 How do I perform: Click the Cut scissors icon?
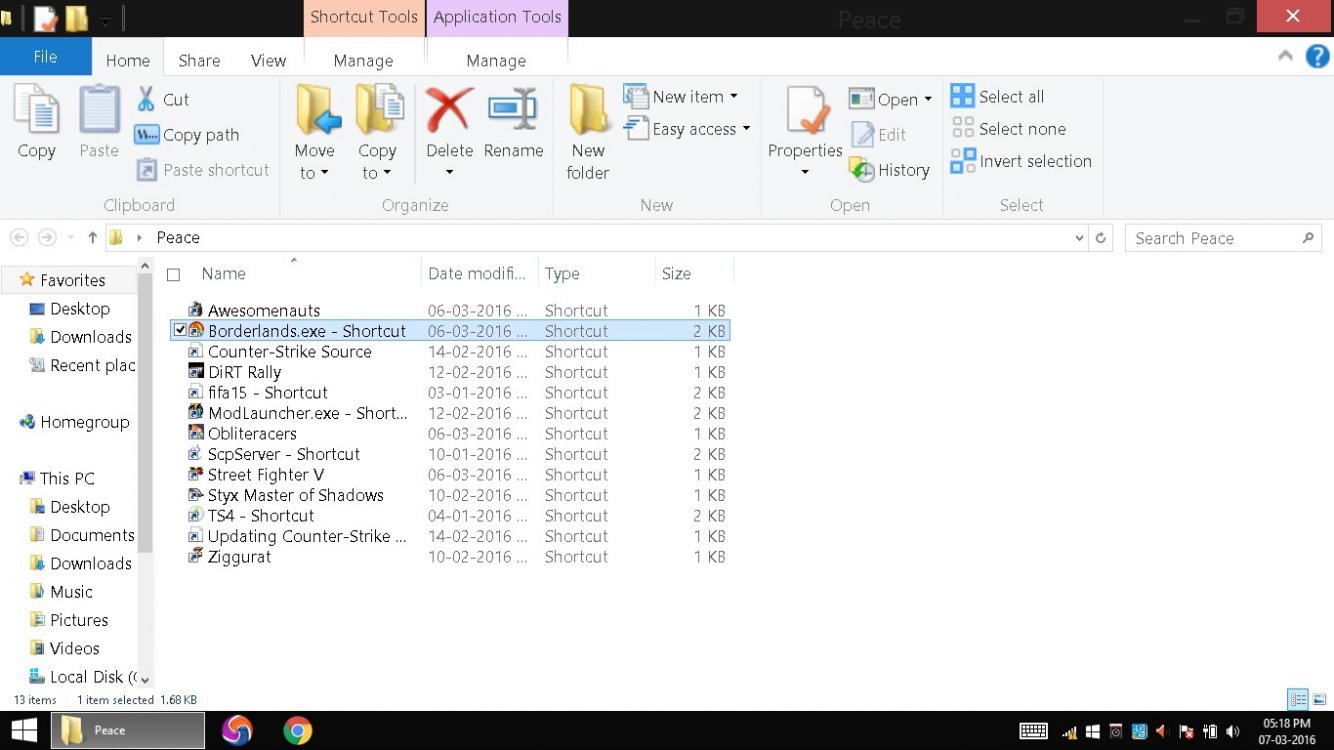146,99
